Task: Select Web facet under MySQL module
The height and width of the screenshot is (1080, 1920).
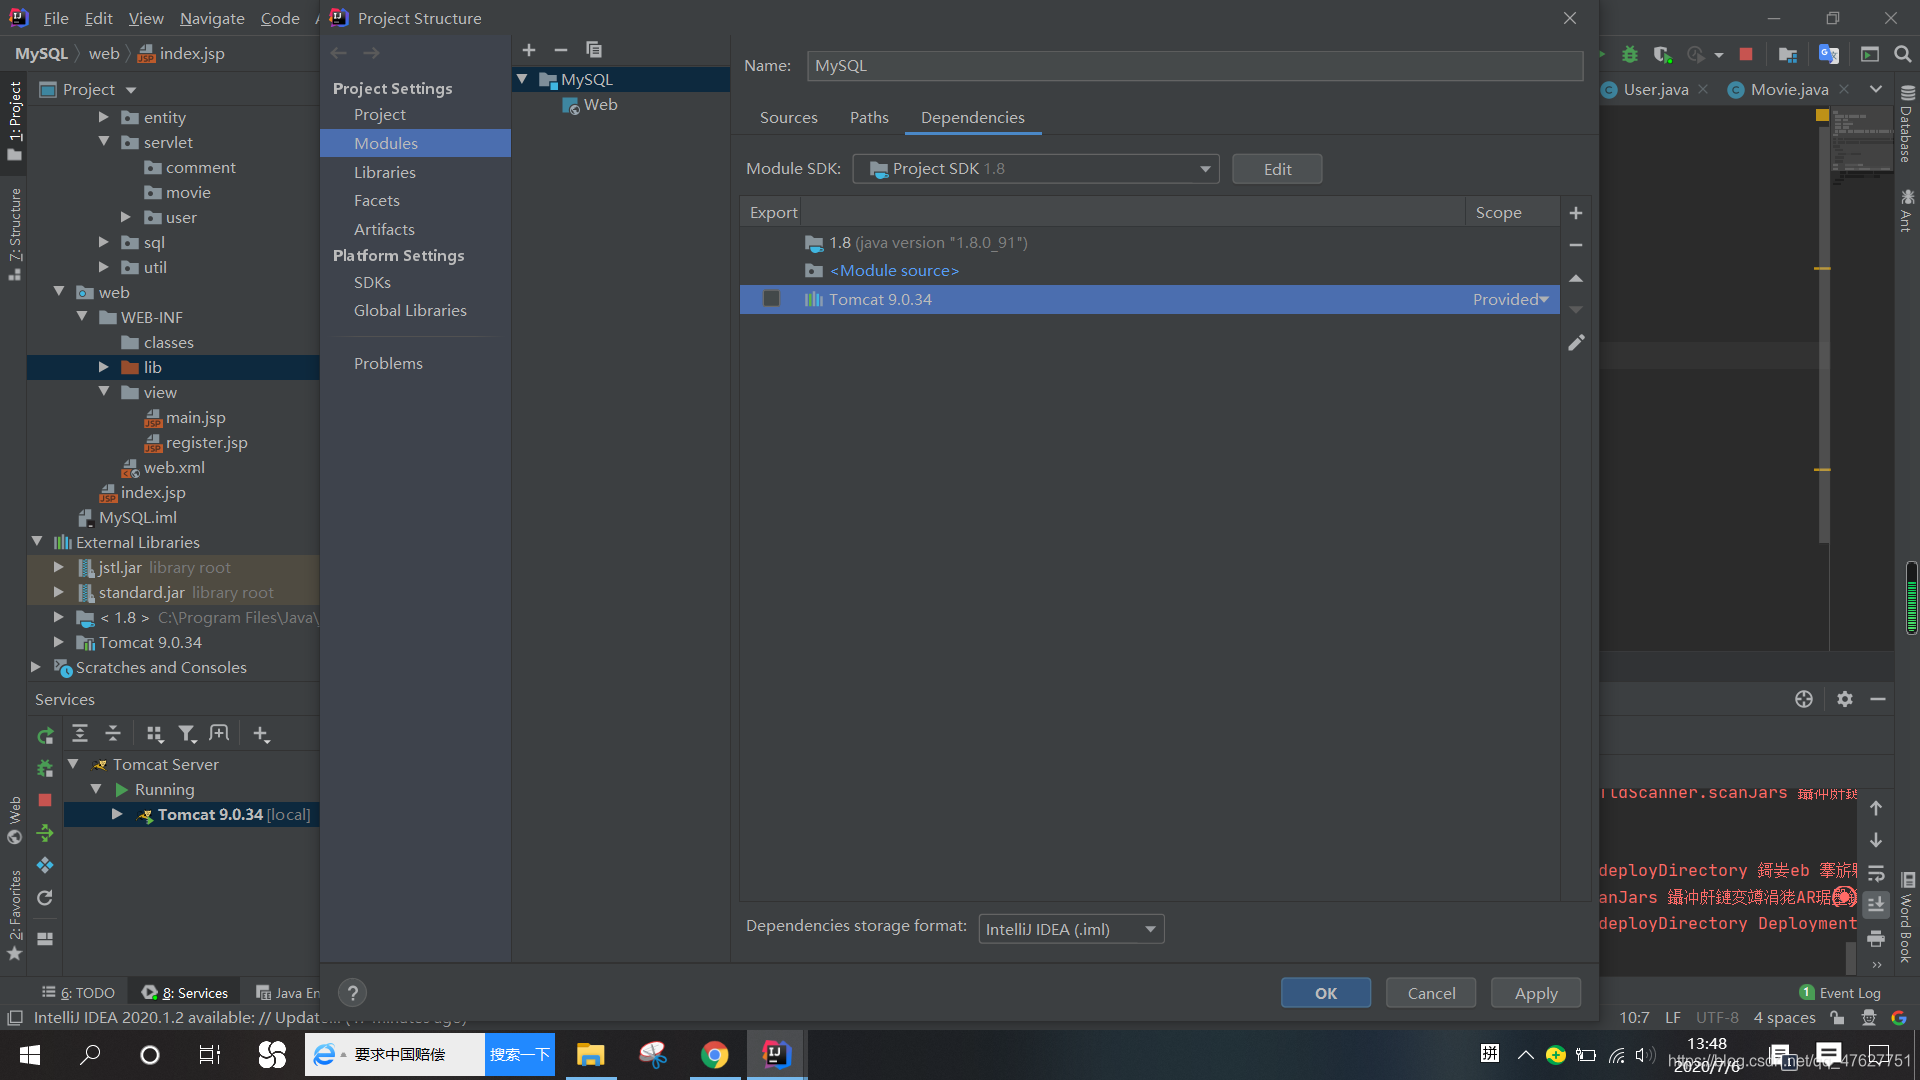Action: [600, 105]
